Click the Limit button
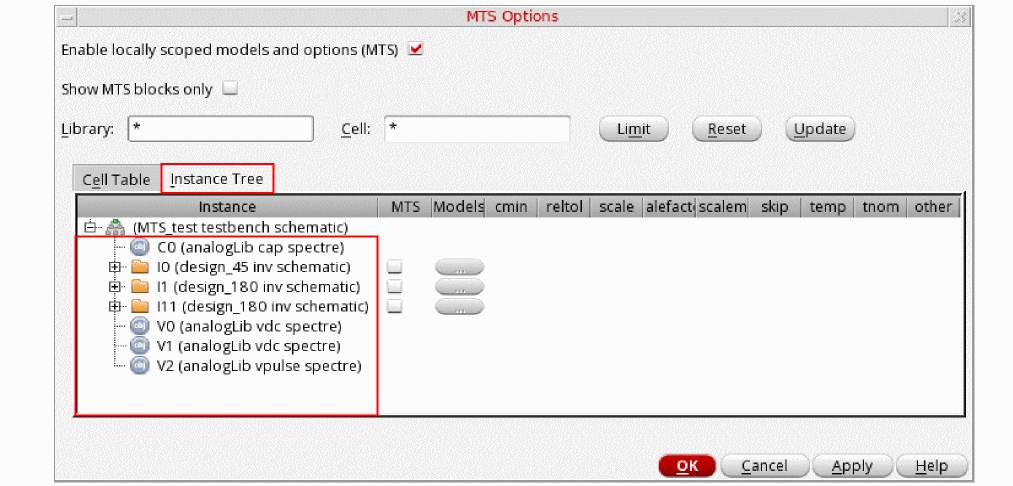The height and width of the screenshot is (486, 1013). pos(634,129)
